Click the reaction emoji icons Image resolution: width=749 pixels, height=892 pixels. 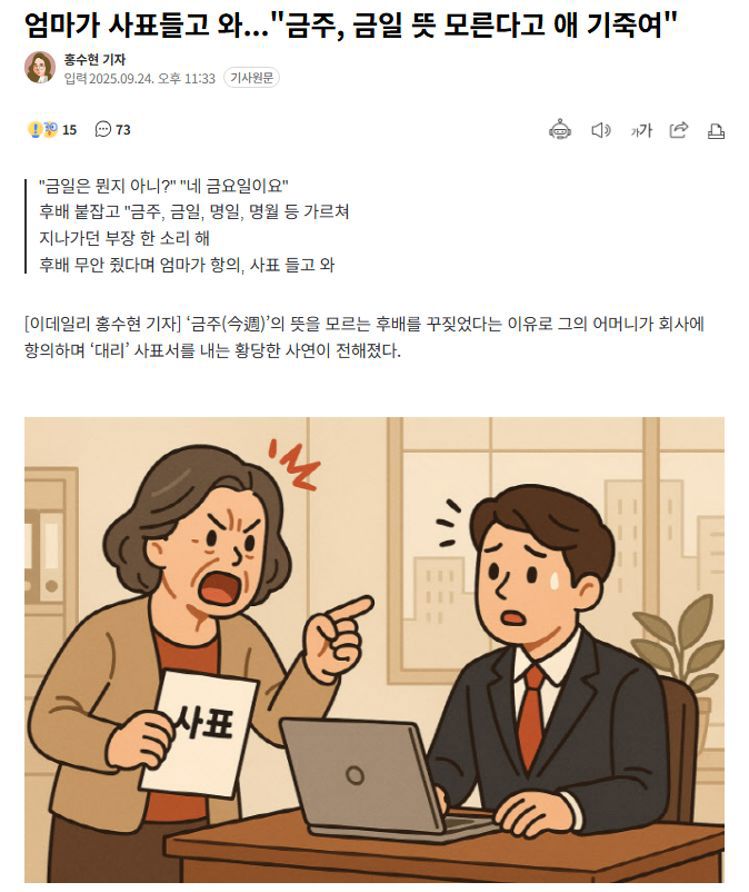coord(43,130)
